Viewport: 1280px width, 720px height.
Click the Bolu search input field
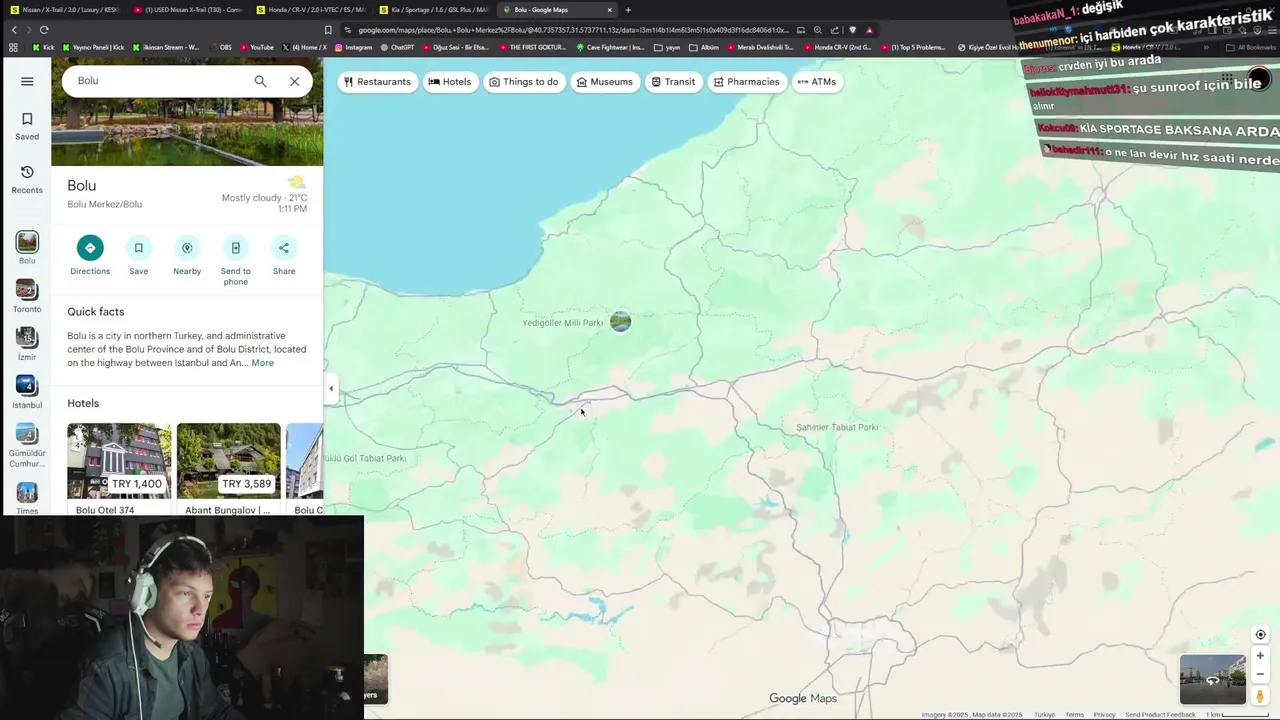[x=160, y=81]
